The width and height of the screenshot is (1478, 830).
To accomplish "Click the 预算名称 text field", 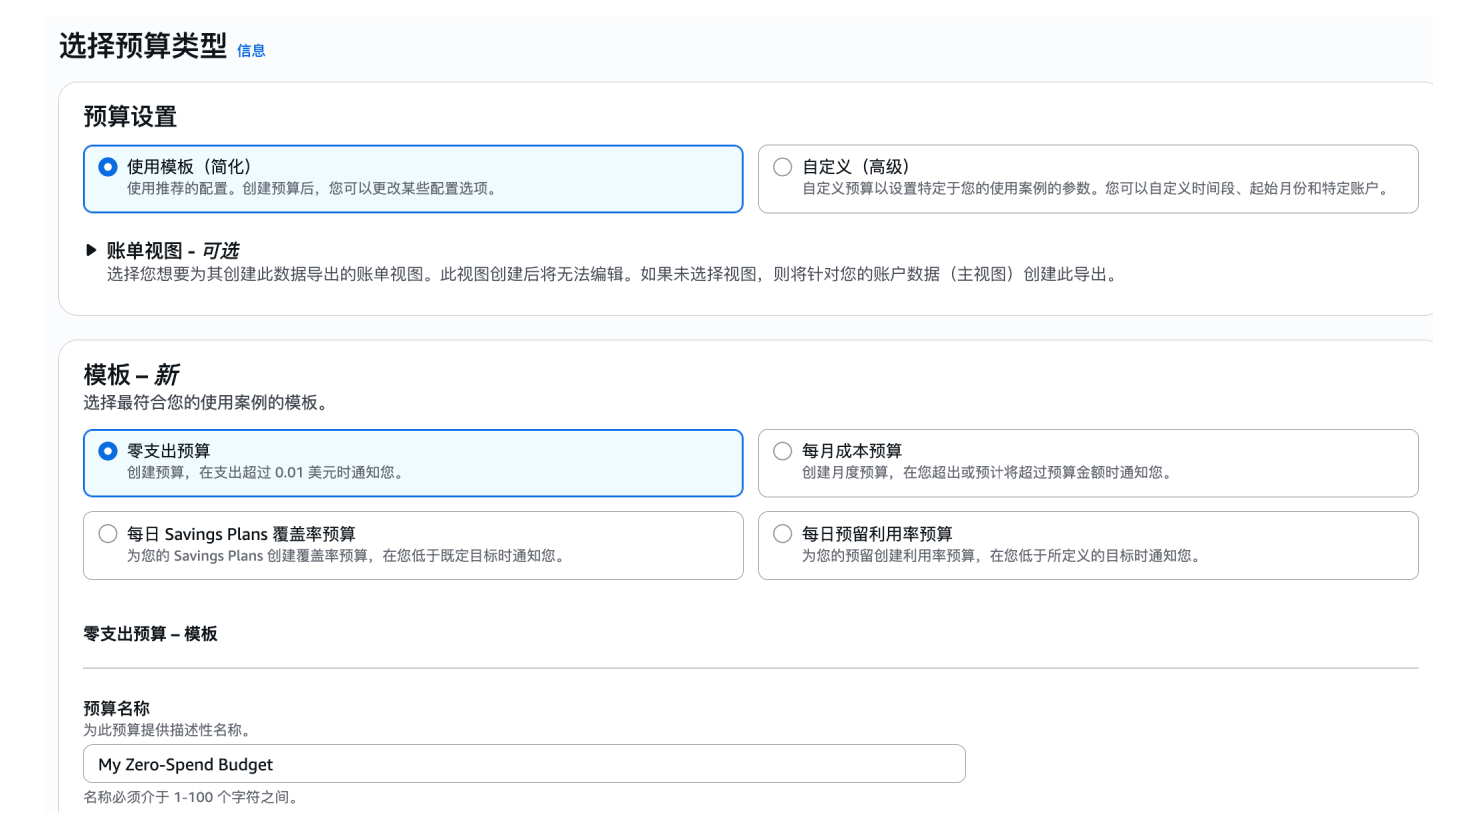I will click(x=524, y=764).
